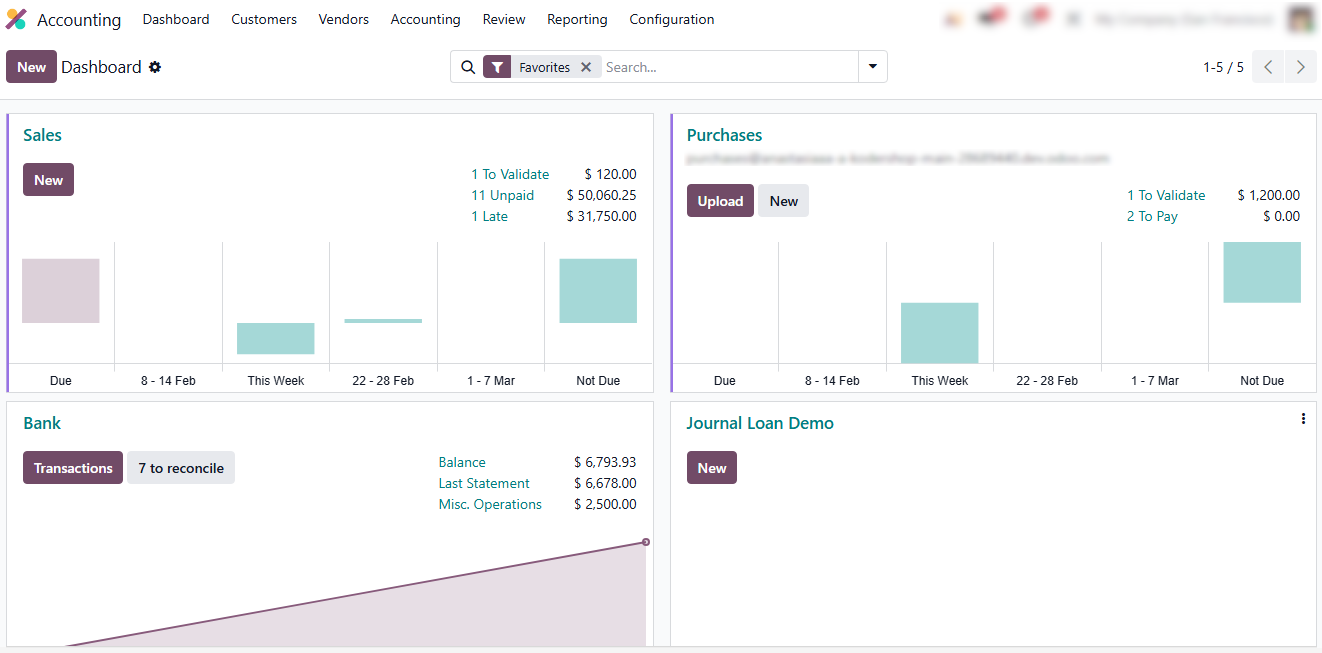Expand the search options dropdown
1322x653 pixels.
873,67
